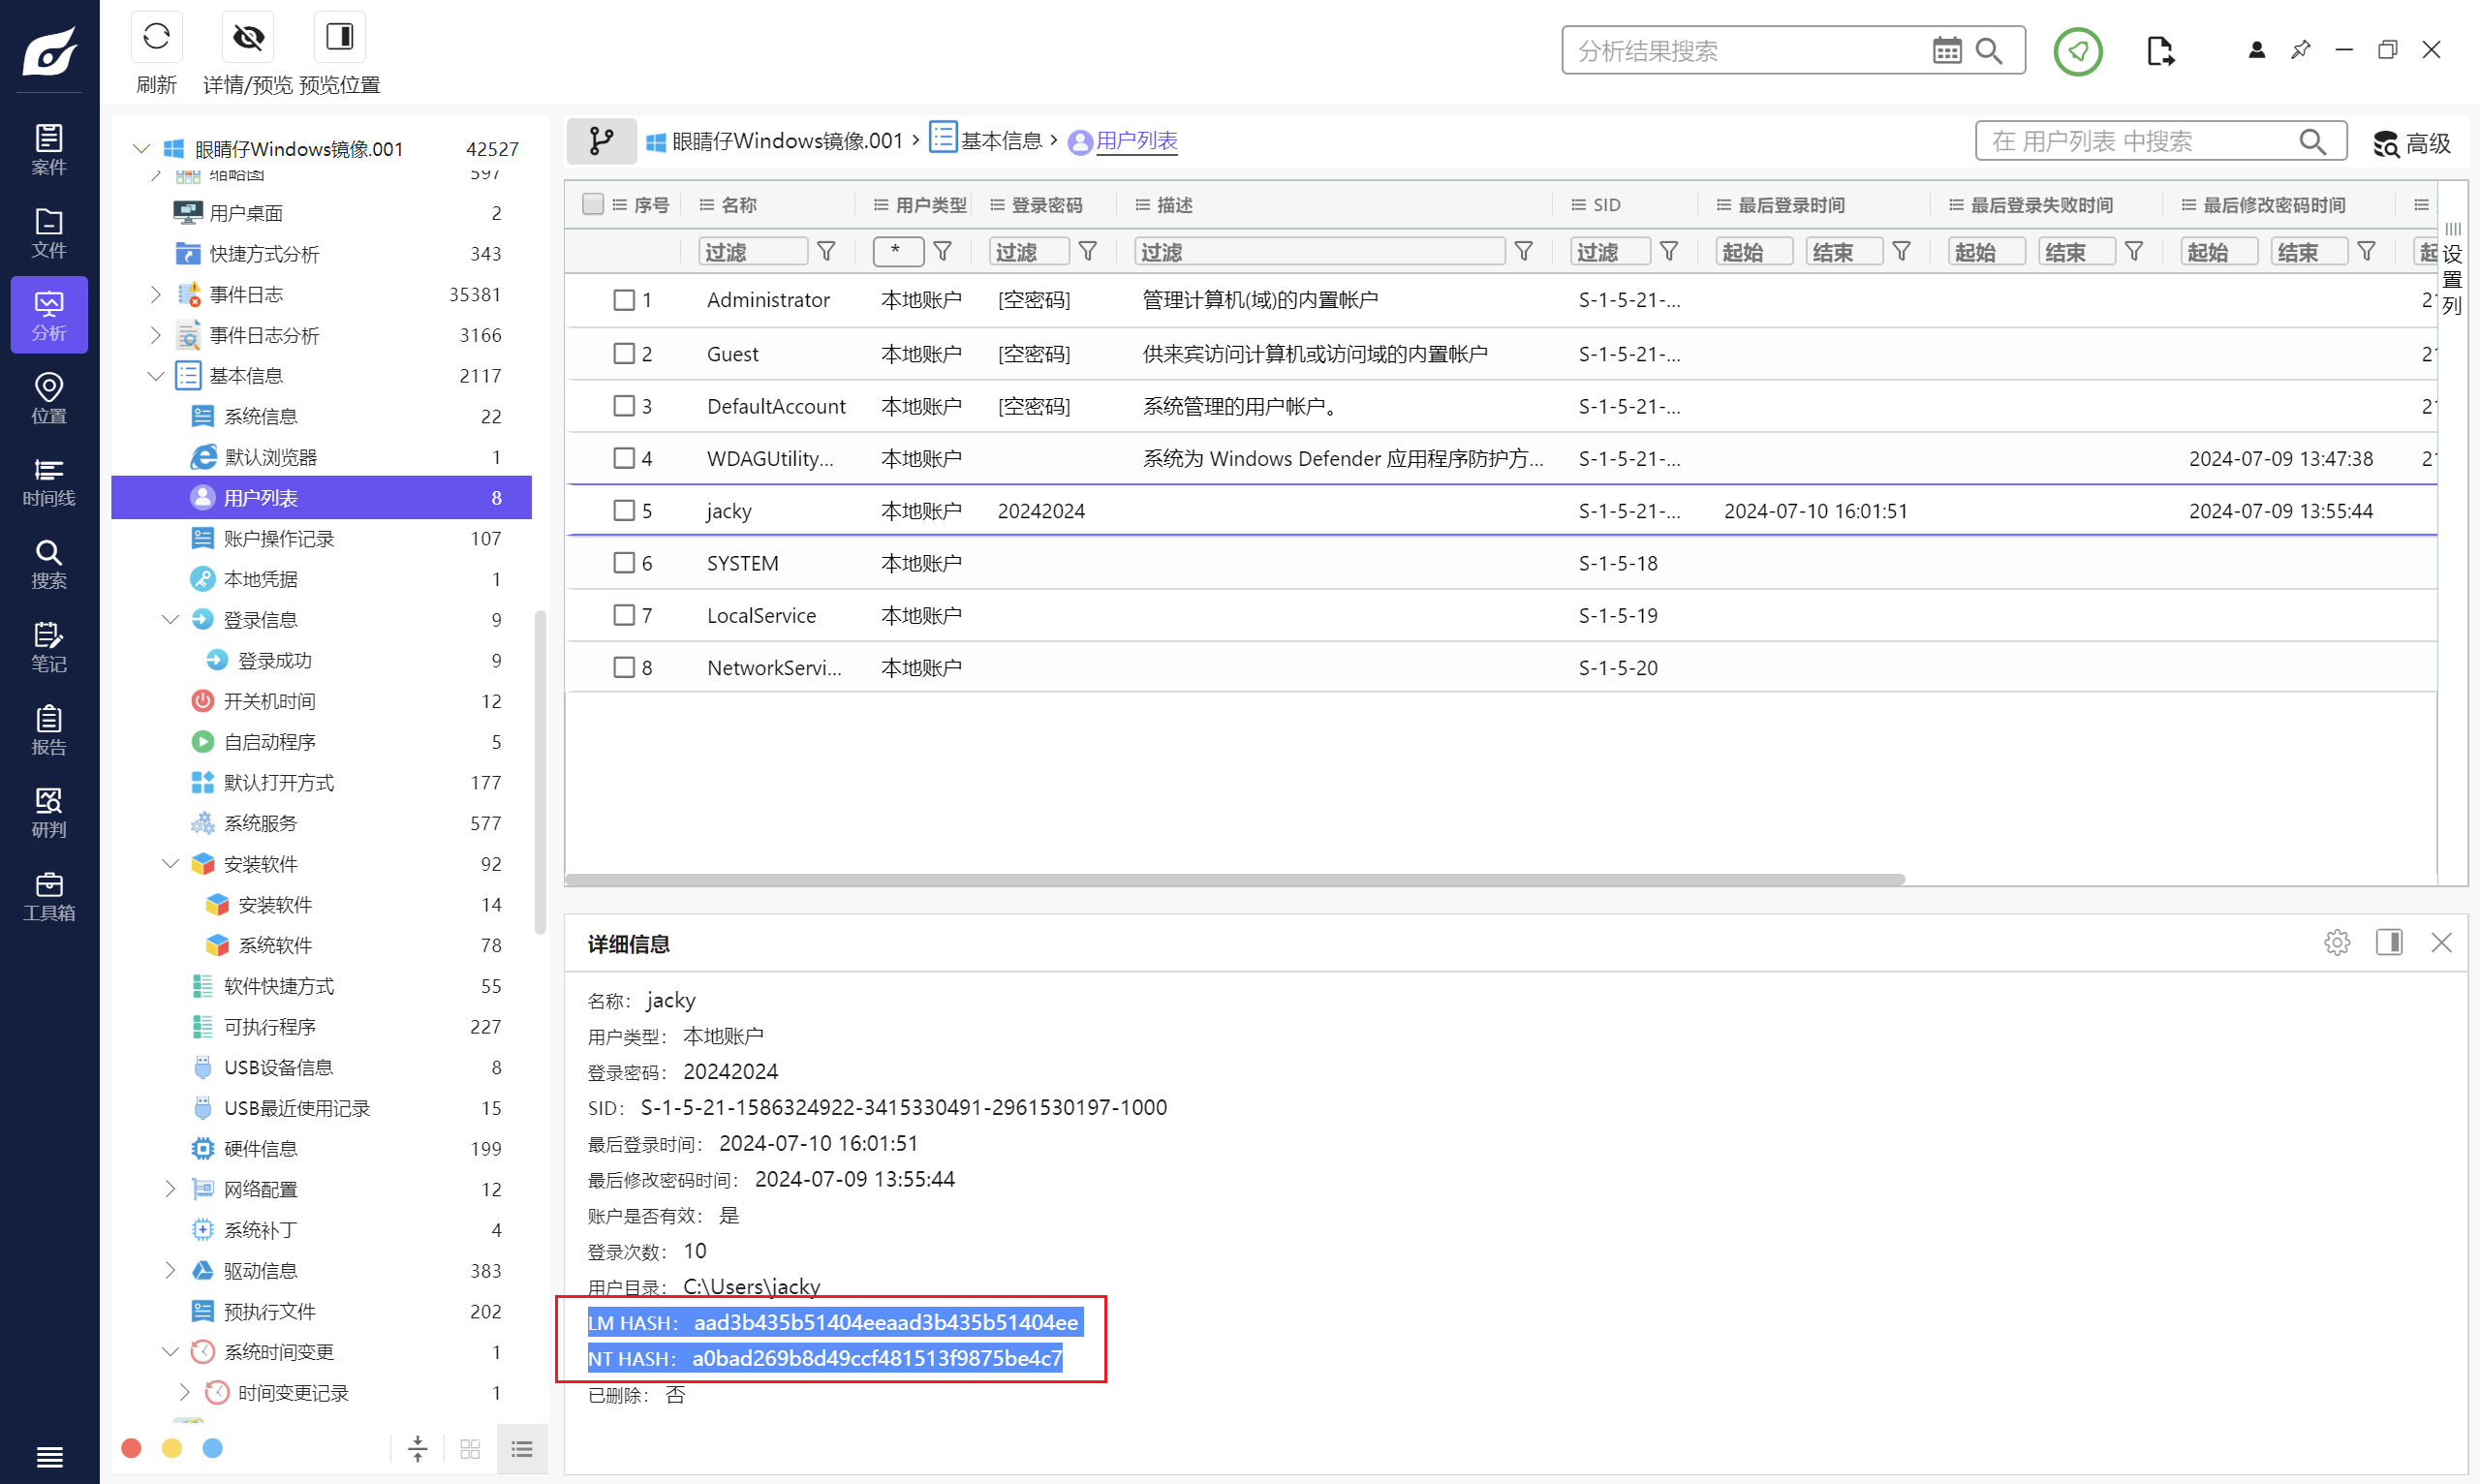This screenshot has height=1484, width=2480.
Task: Switch to grid view icon at bottom
Action: 470,1449
